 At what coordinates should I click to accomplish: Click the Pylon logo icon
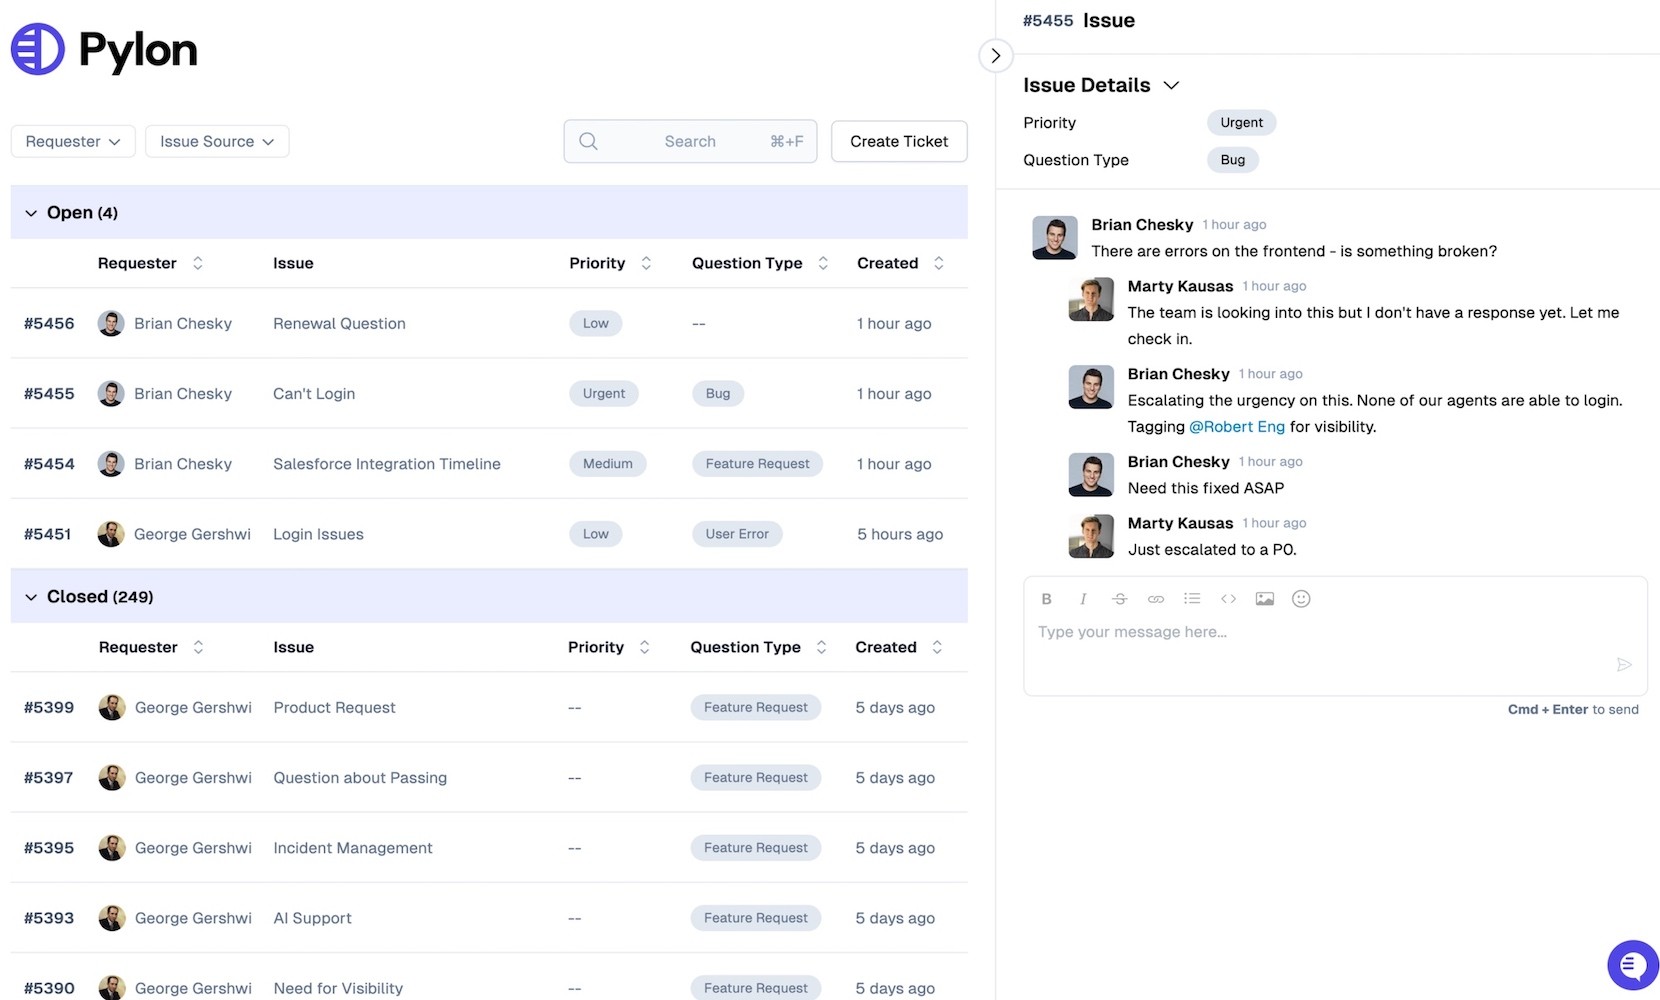coord(38,49)
